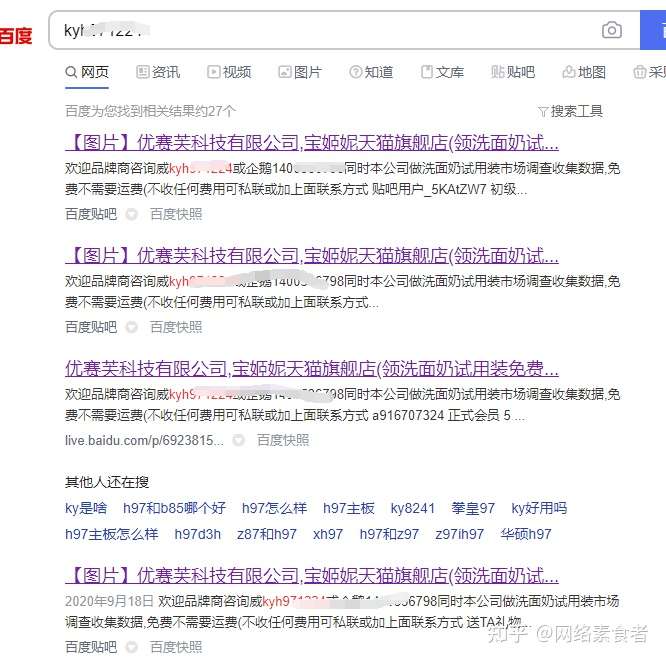The image size is (666, 662).
Task: Open 搜索工具 filter options
Action: [x=570, y=111]
